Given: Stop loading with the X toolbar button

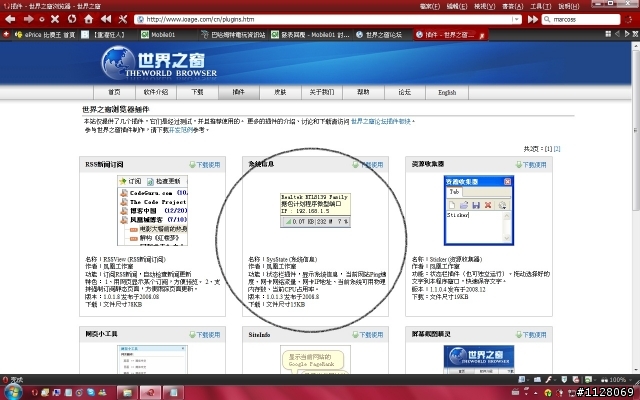Looking at the screenshot, I should [x=55, y=19].
